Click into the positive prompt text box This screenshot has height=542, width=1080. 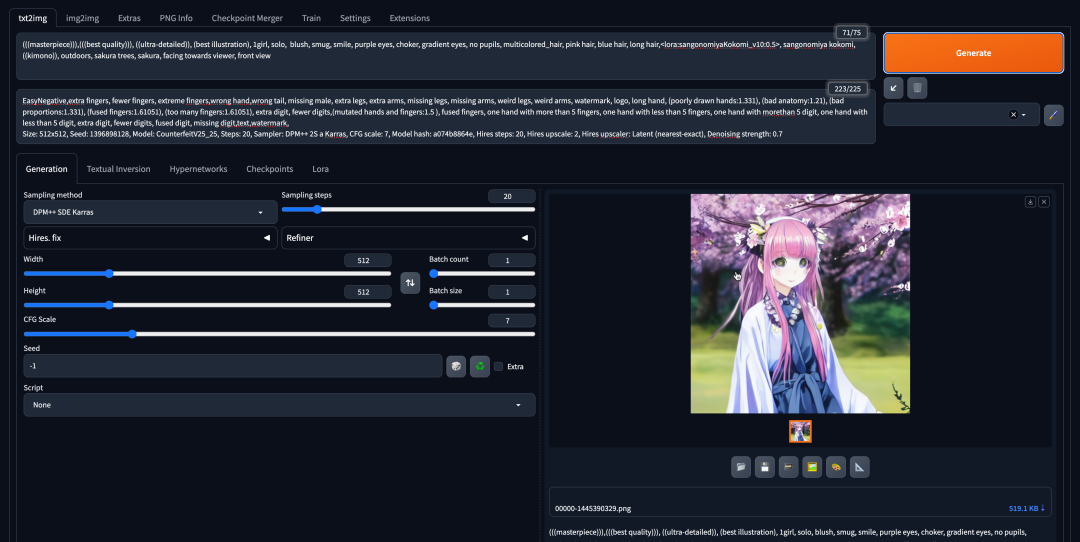click(446, 56)
